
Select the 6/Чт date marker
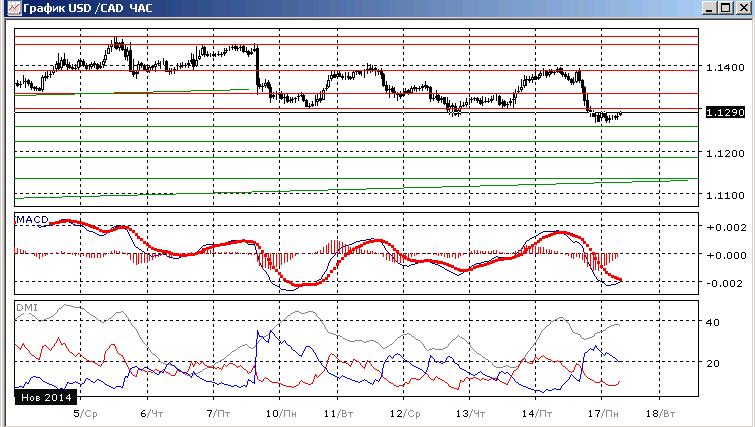(152, 414)
